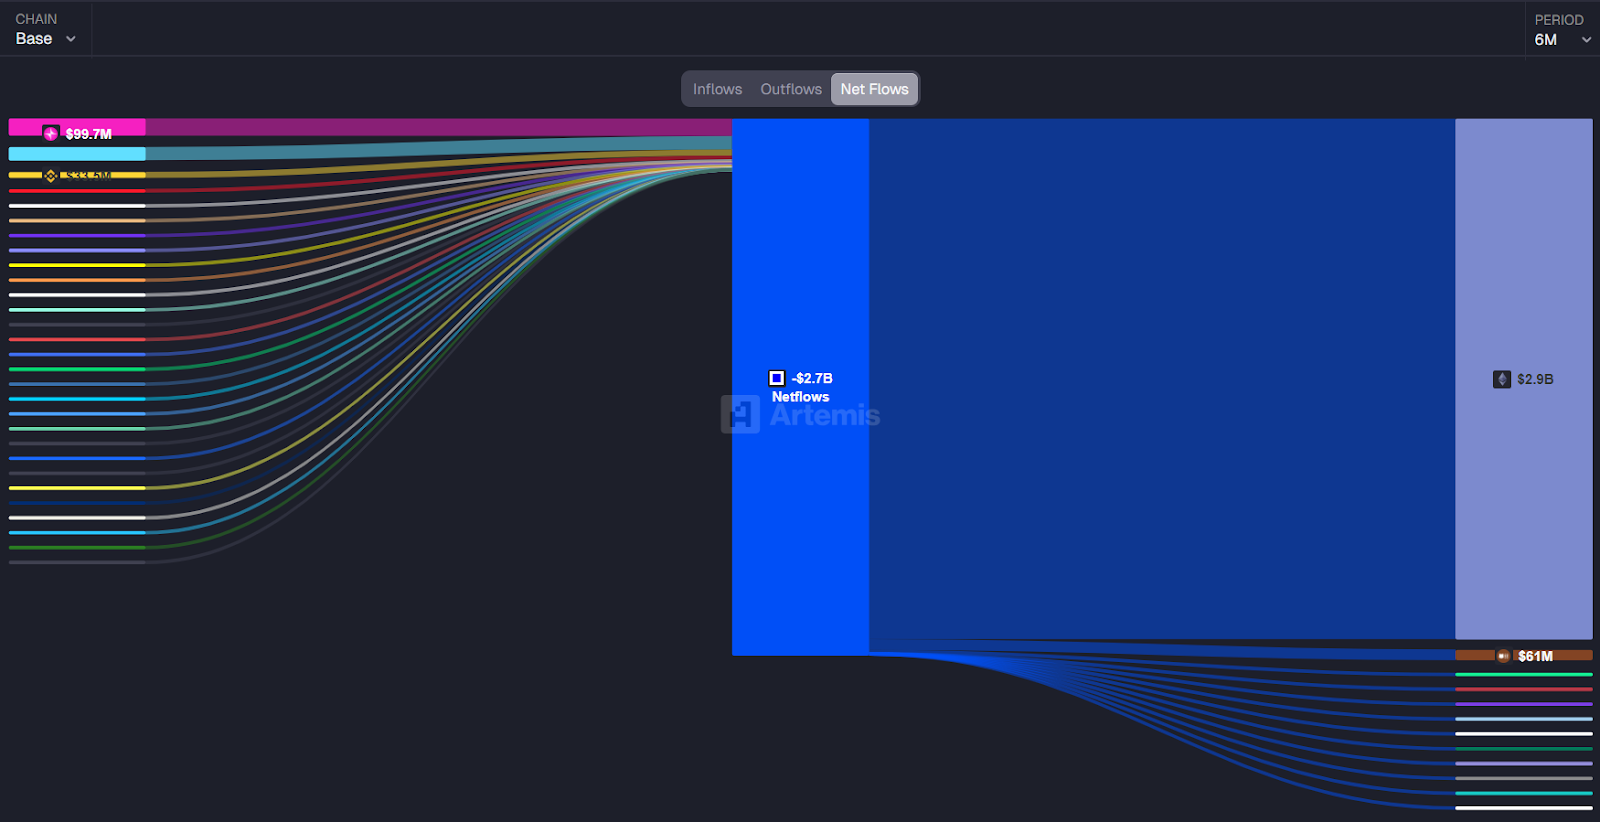The height and width of the screenshot is (822, 1600).
Task: Click the brown chain icon beside $61M
Action: tap(1503, 656)
